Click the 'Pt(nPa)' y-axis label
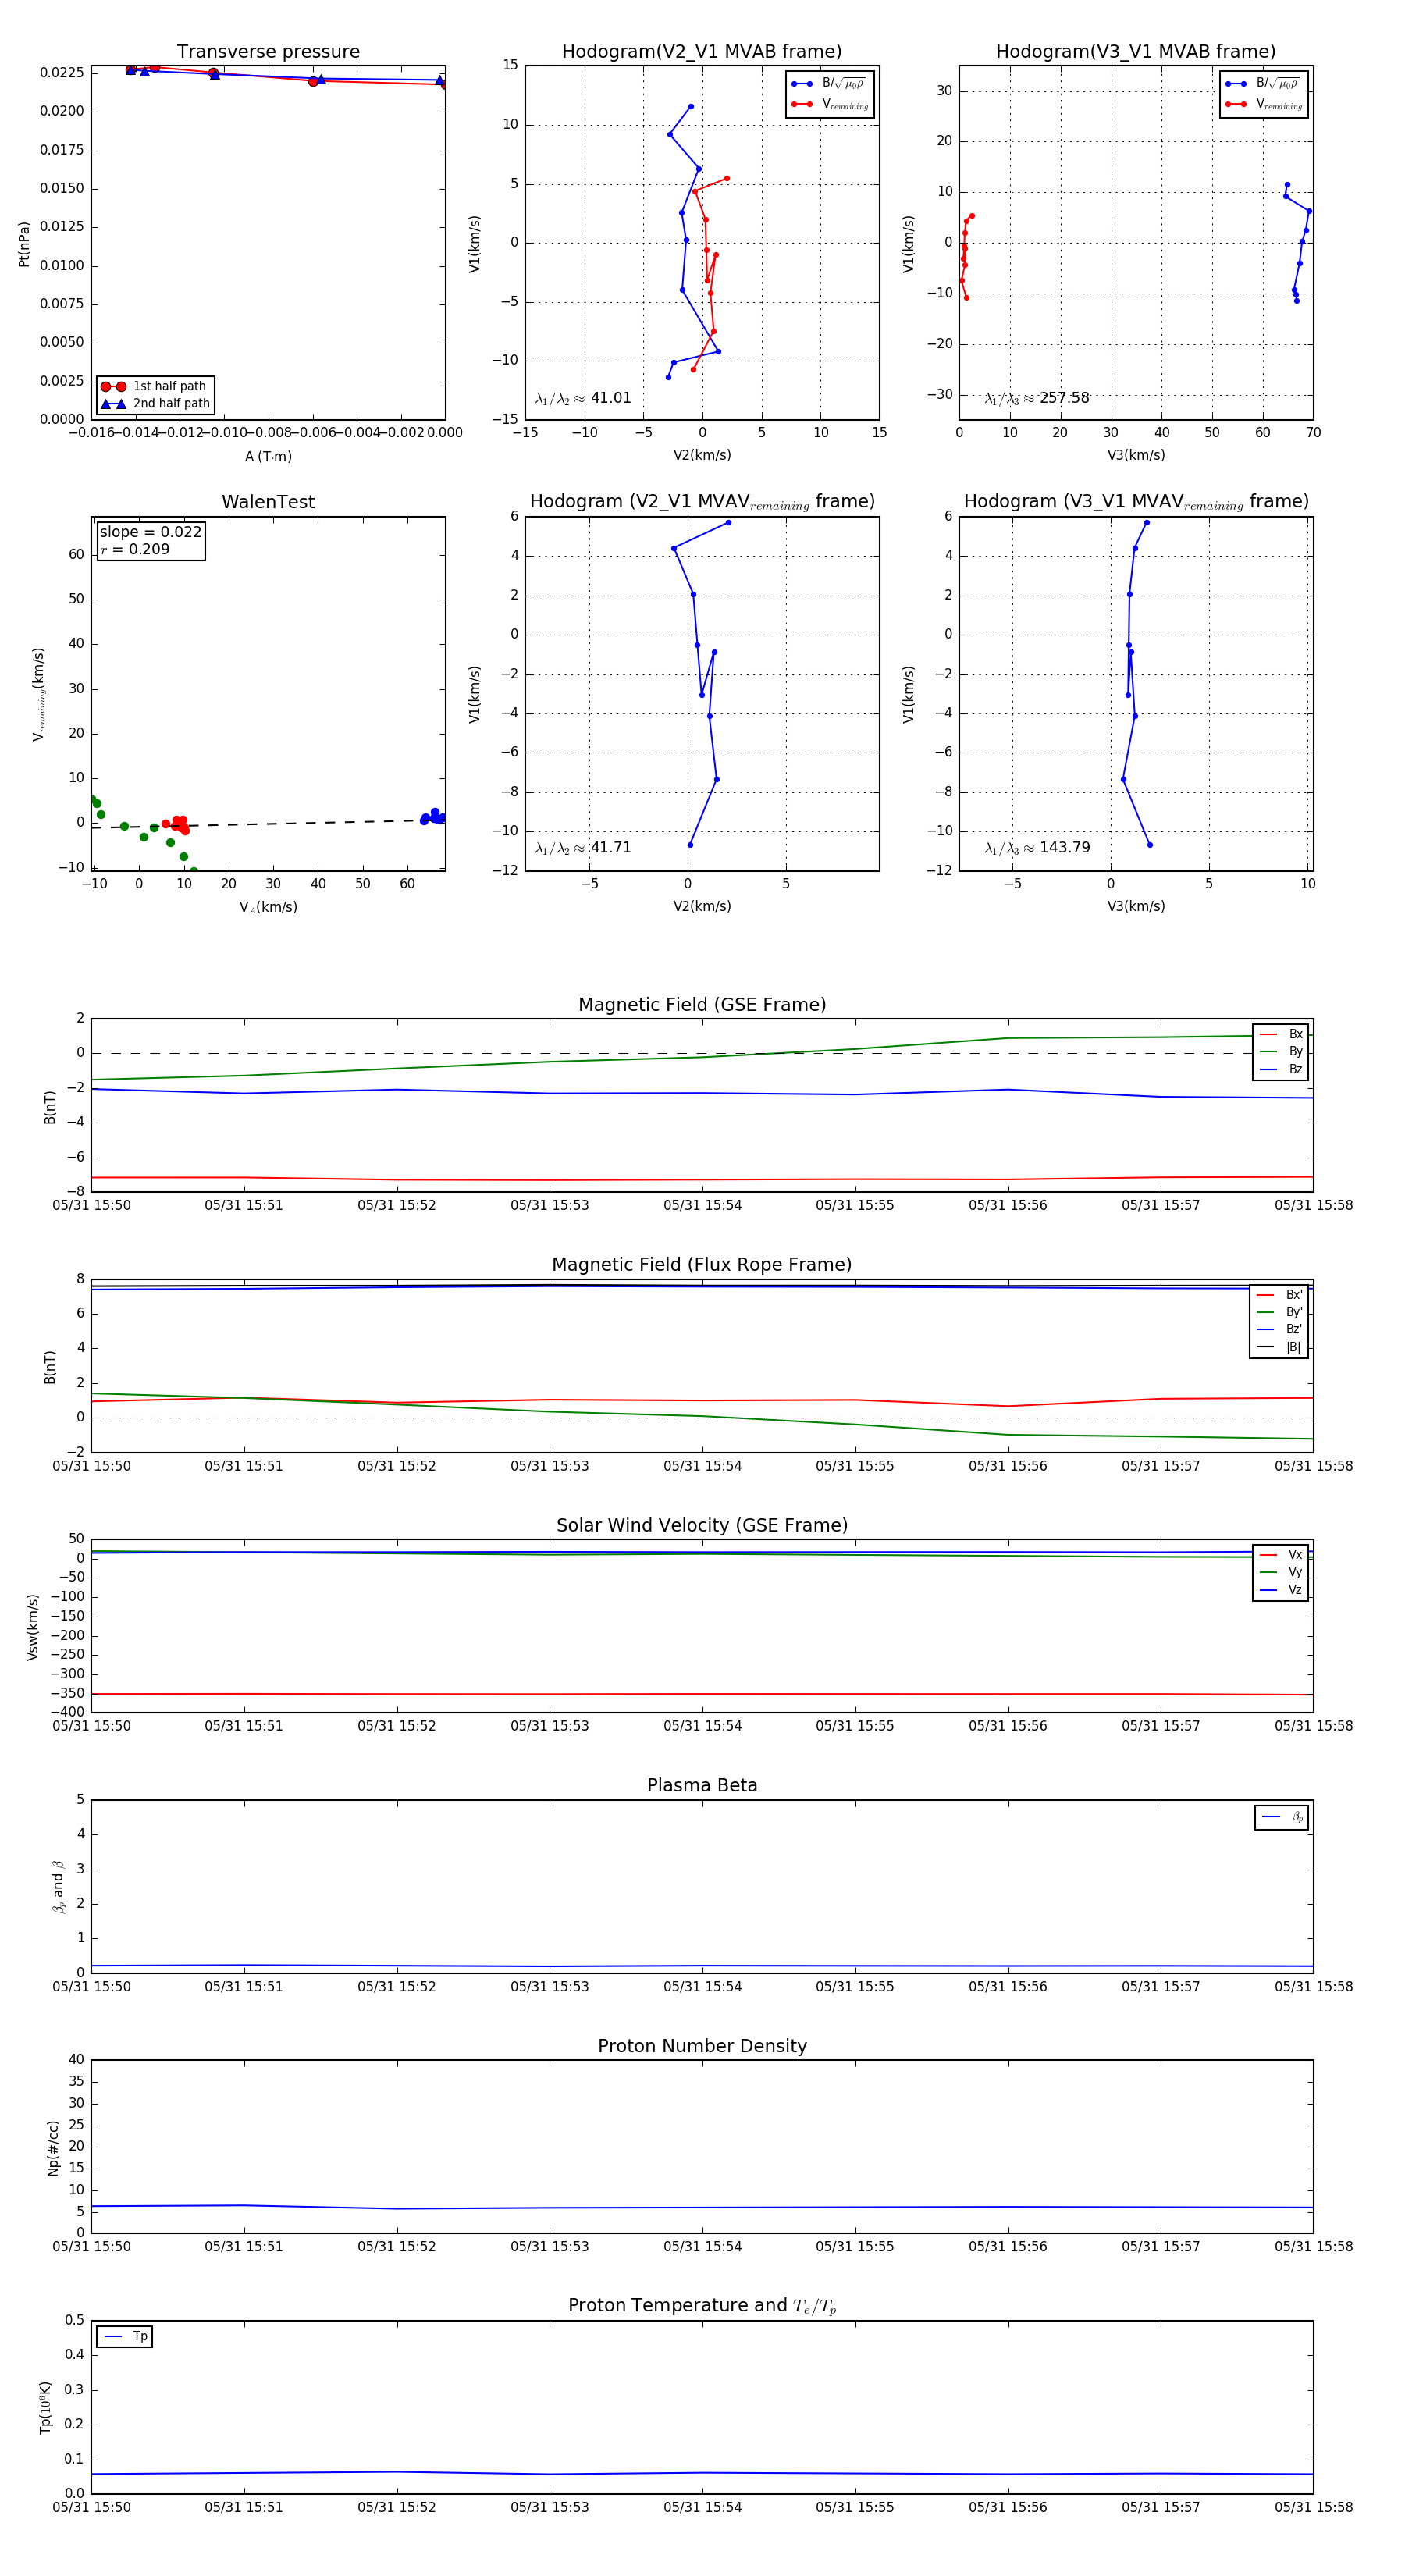1405x2576 pixels. pyautogui.click(x=24, y=244)
